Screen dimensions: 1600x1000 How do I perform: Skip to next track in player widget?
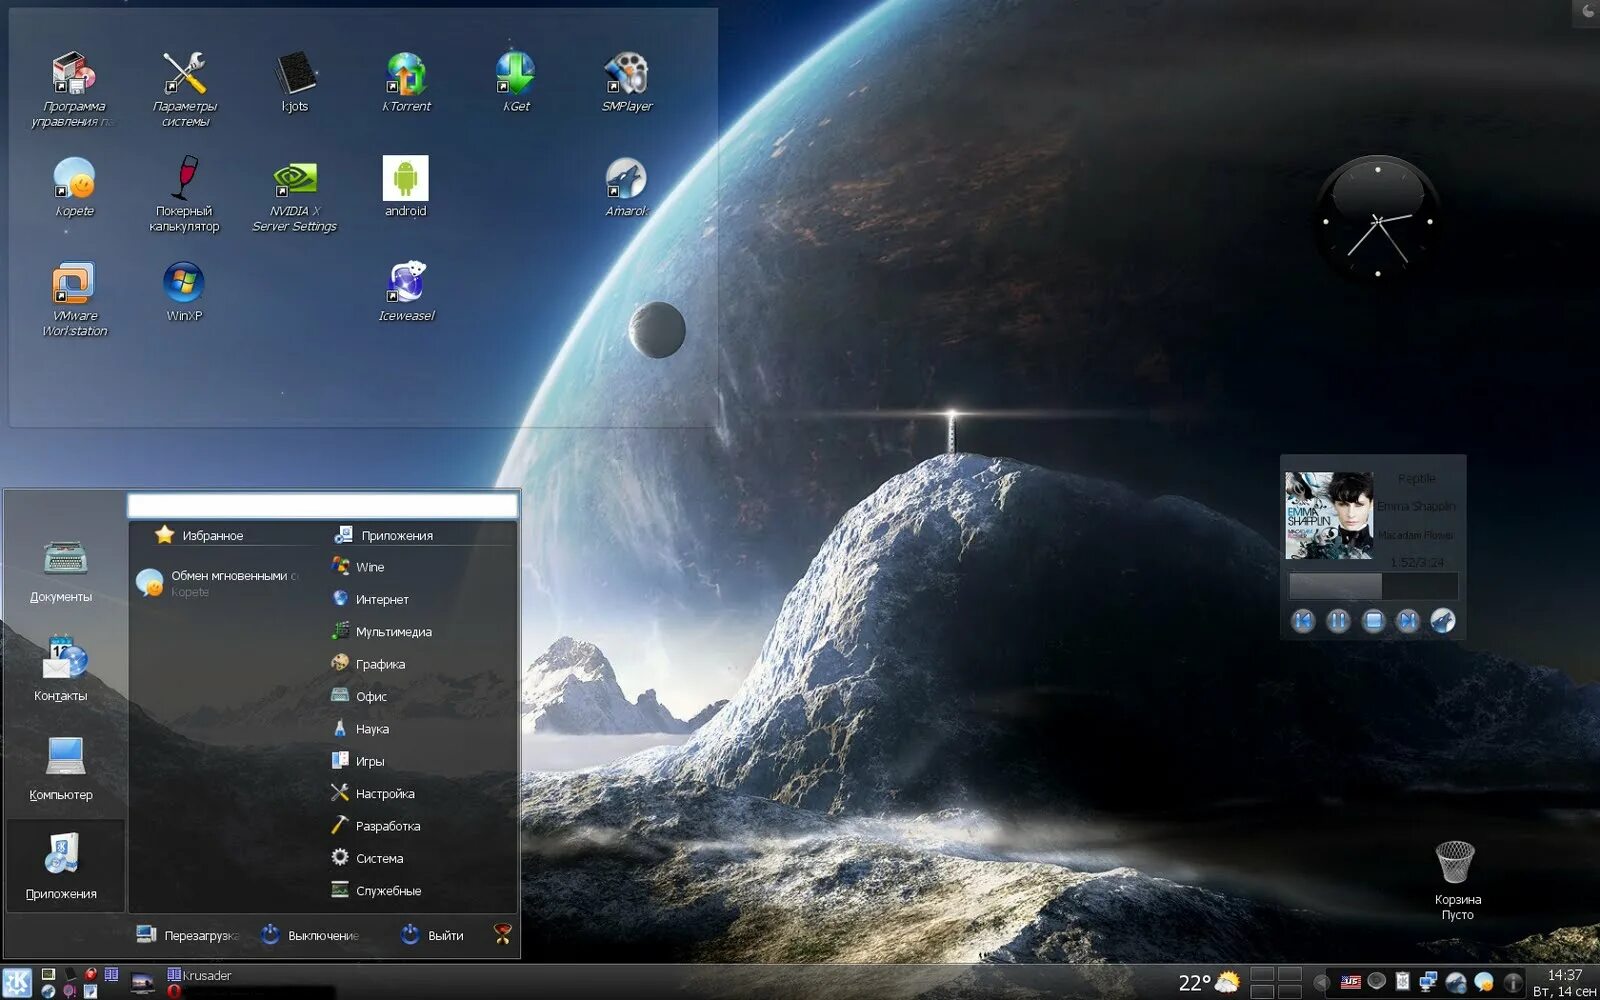(x=1407, y=621)
